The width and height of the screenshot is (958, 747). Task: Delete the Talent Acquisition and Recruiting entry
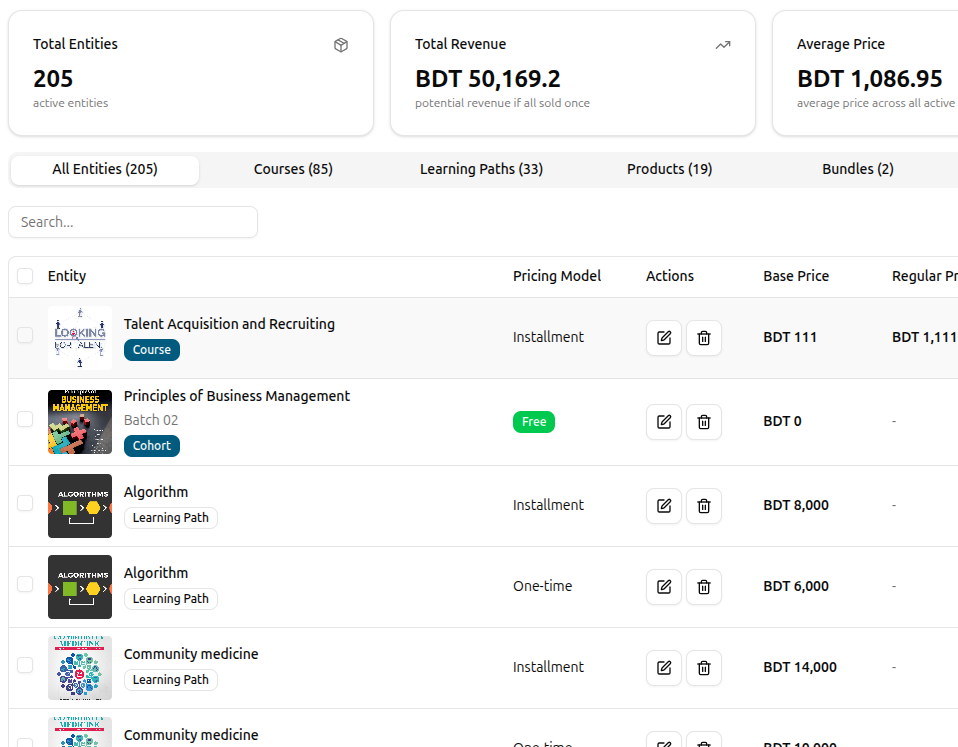click(704, 338)
